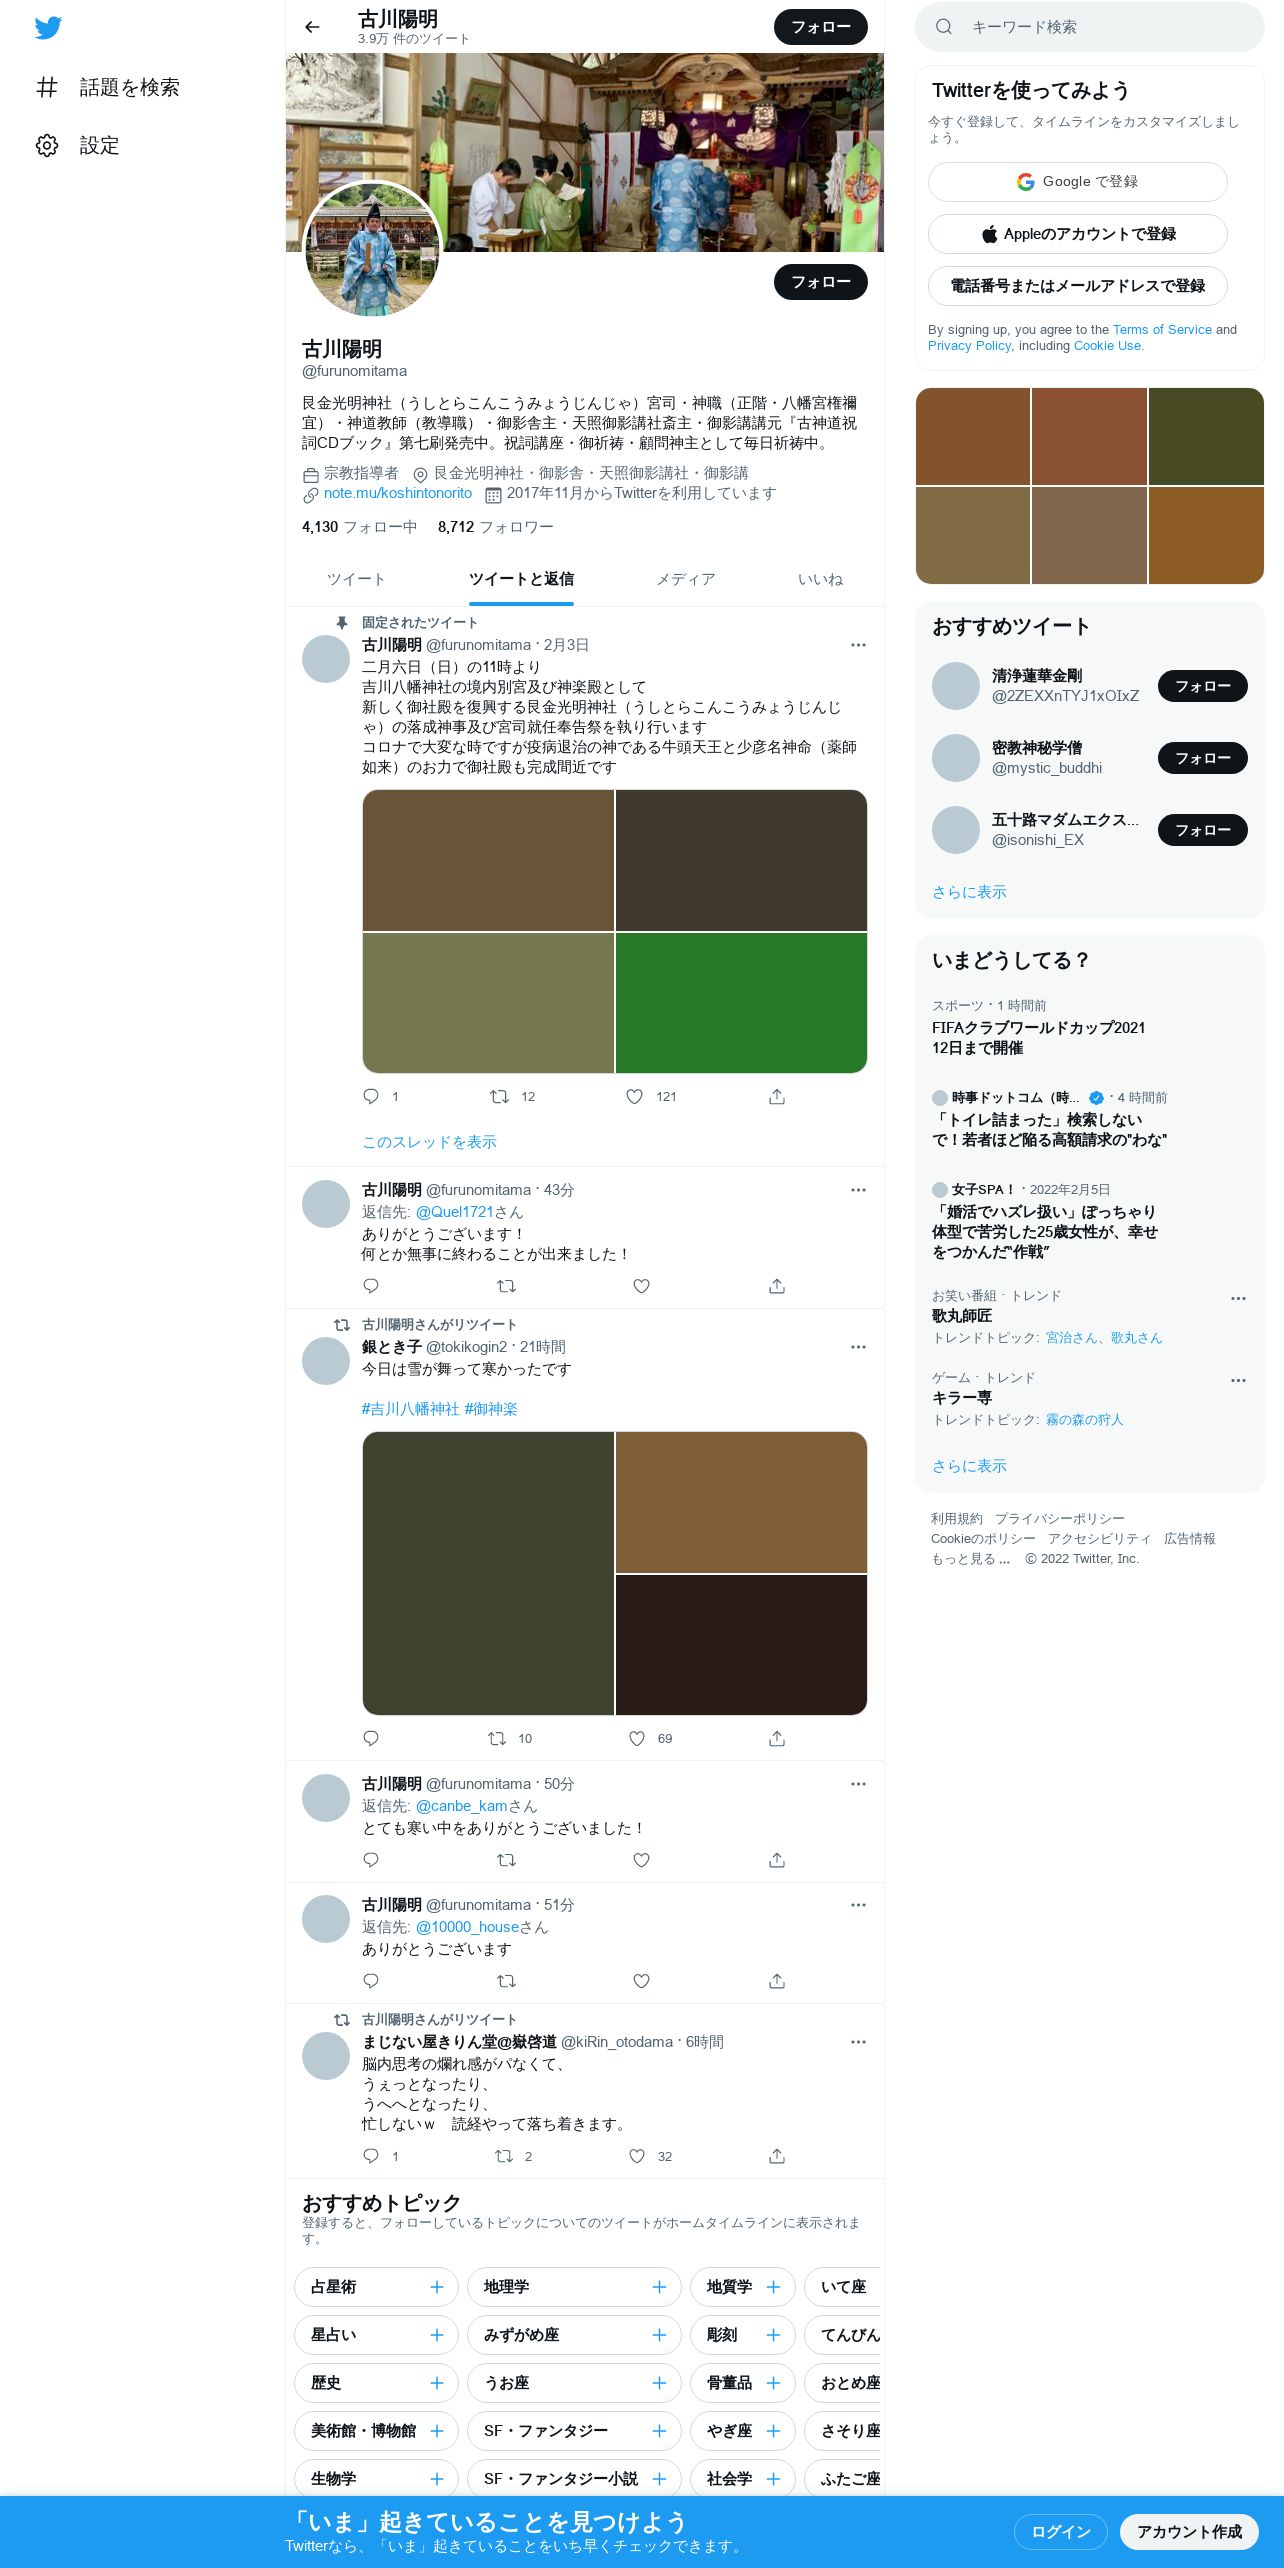Like the pinned tweet with 121 likes
Screen dimensions: 1284x2568
[634, 1096]
